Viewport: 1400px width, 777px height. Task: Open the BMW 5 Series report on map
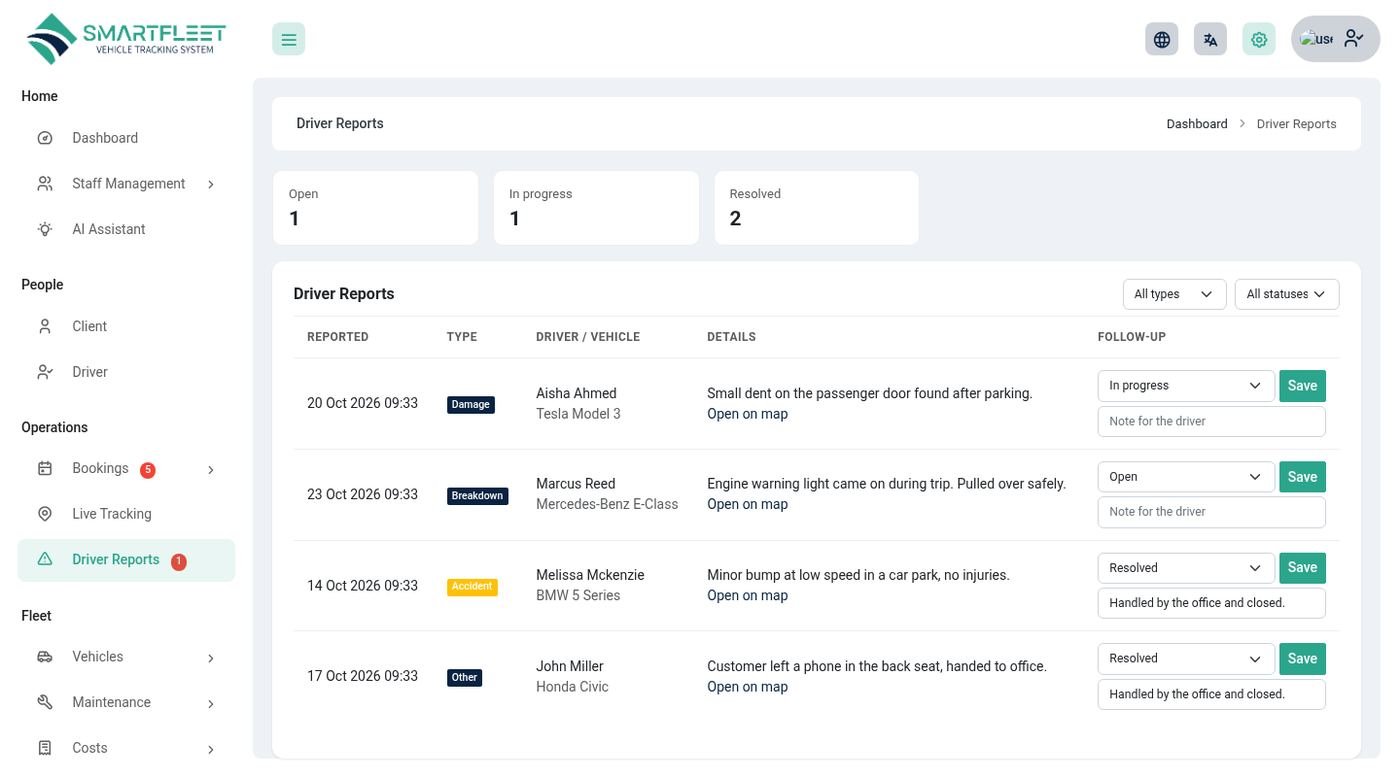tap(747, 595)
